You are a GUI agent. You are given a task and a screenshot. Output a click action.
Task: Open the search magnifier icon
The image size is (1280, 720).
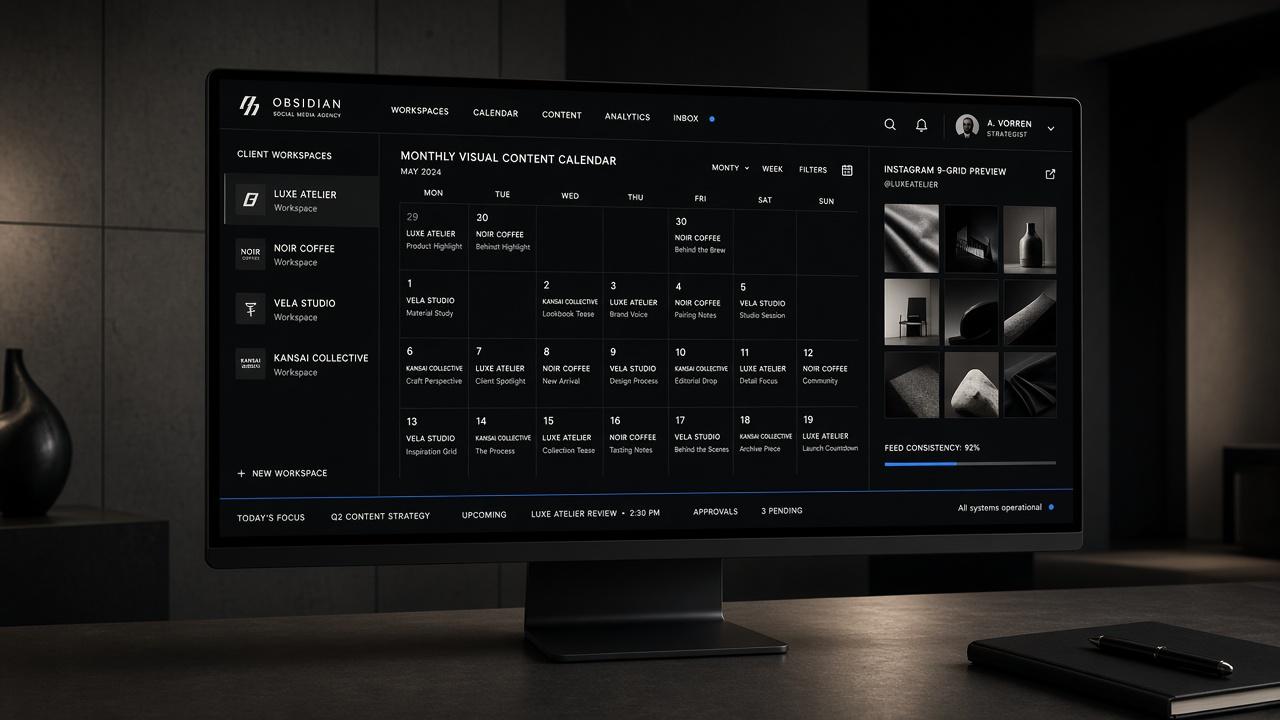pos(890,125)
